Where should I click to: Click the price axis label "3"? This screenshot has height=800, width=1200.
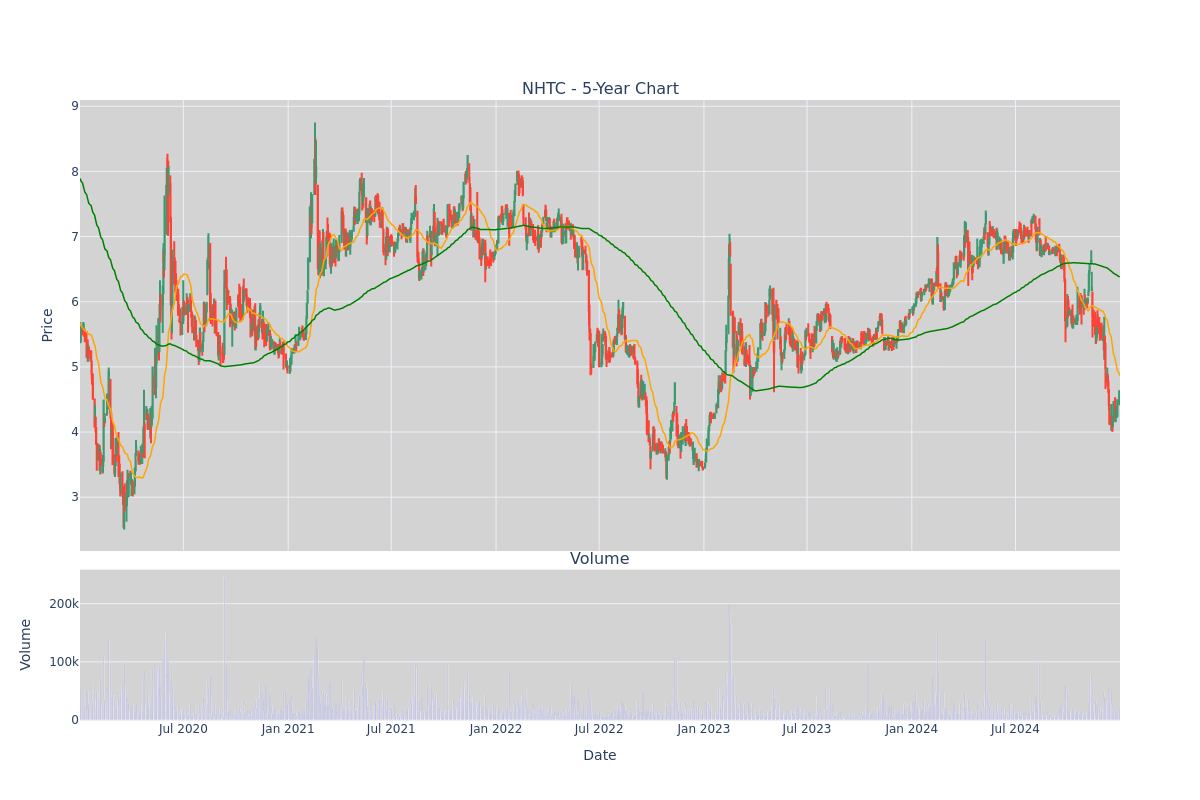coord(74,497)
